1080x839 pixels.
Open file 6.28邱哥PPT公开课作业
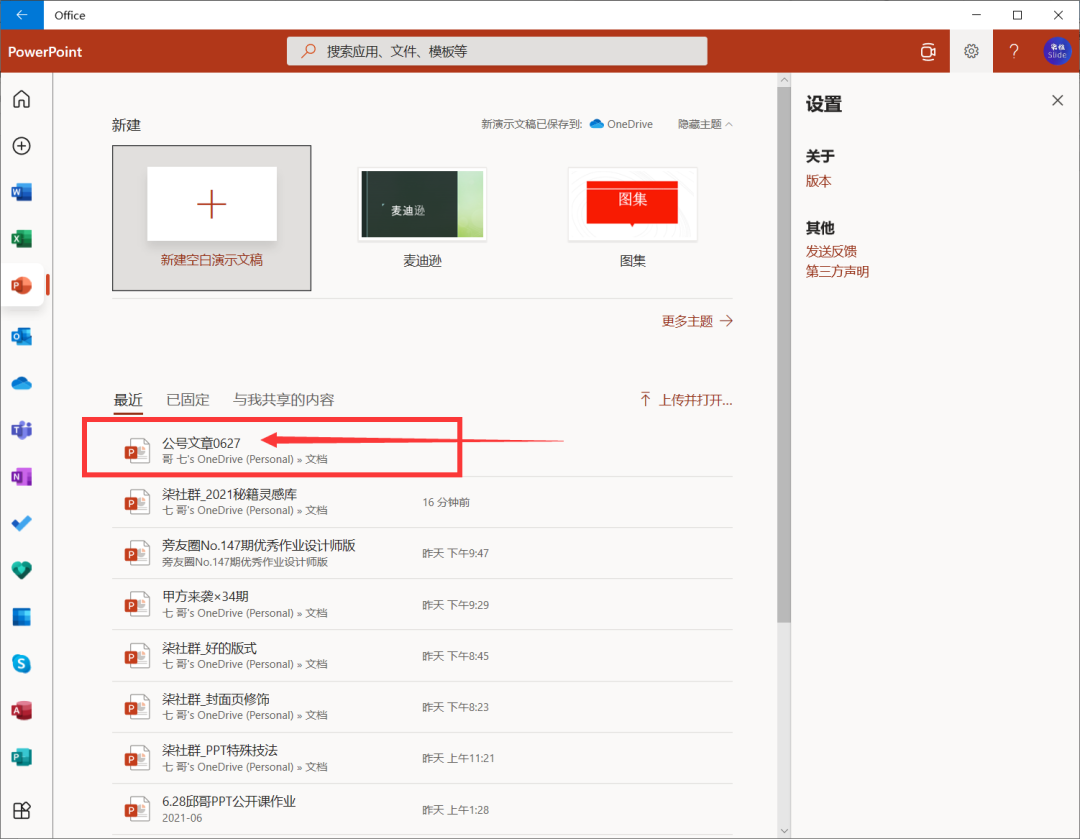coord(422,809)
